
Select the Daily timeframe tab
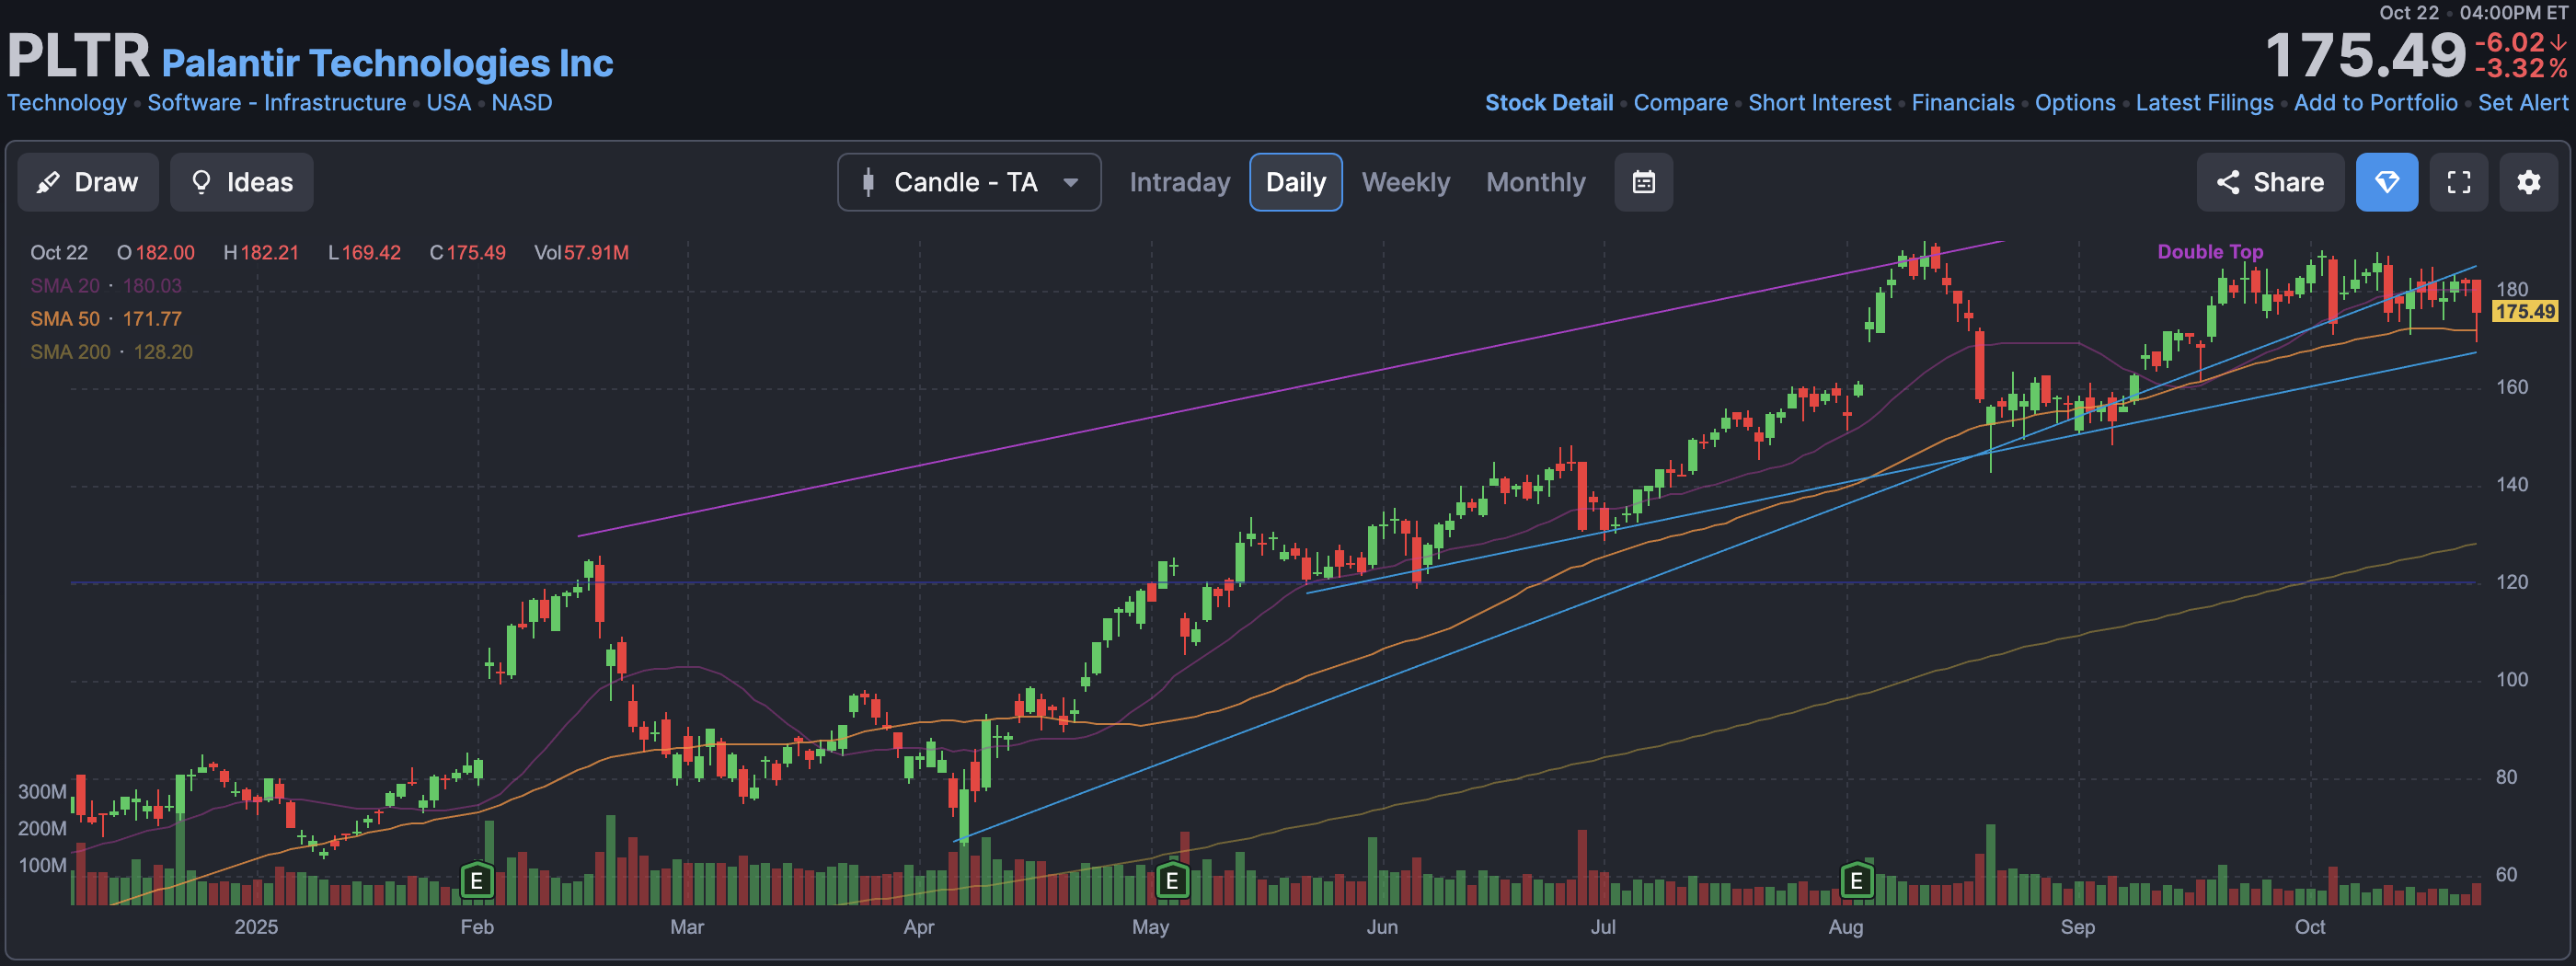point(1295,182)
